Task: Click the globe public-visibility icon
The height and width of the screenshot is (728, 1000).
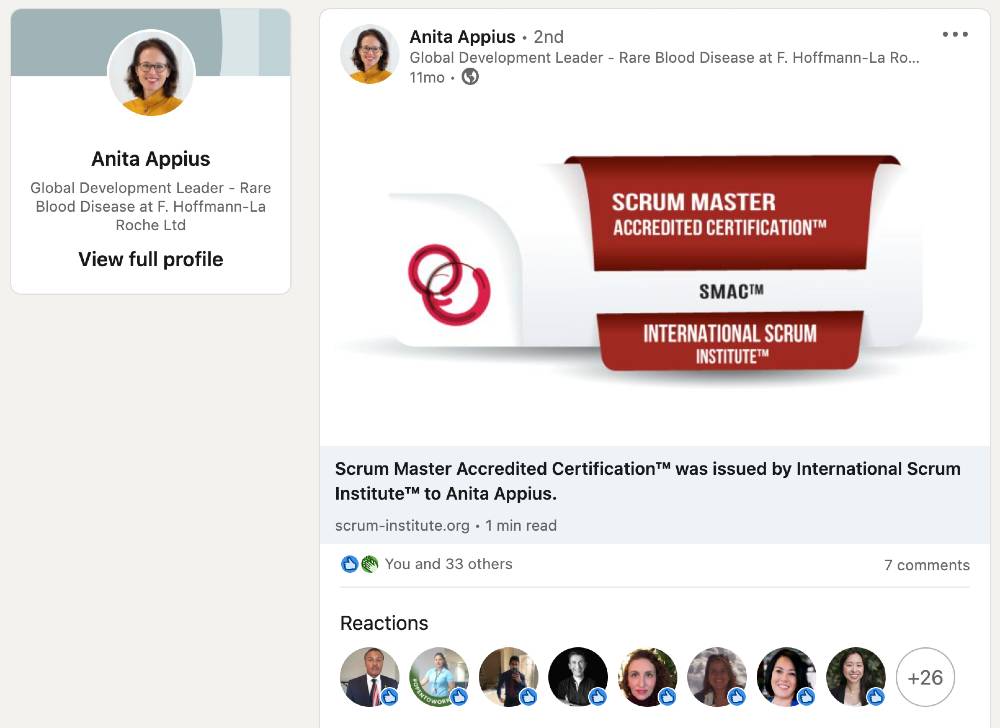Action: (470, 77)
